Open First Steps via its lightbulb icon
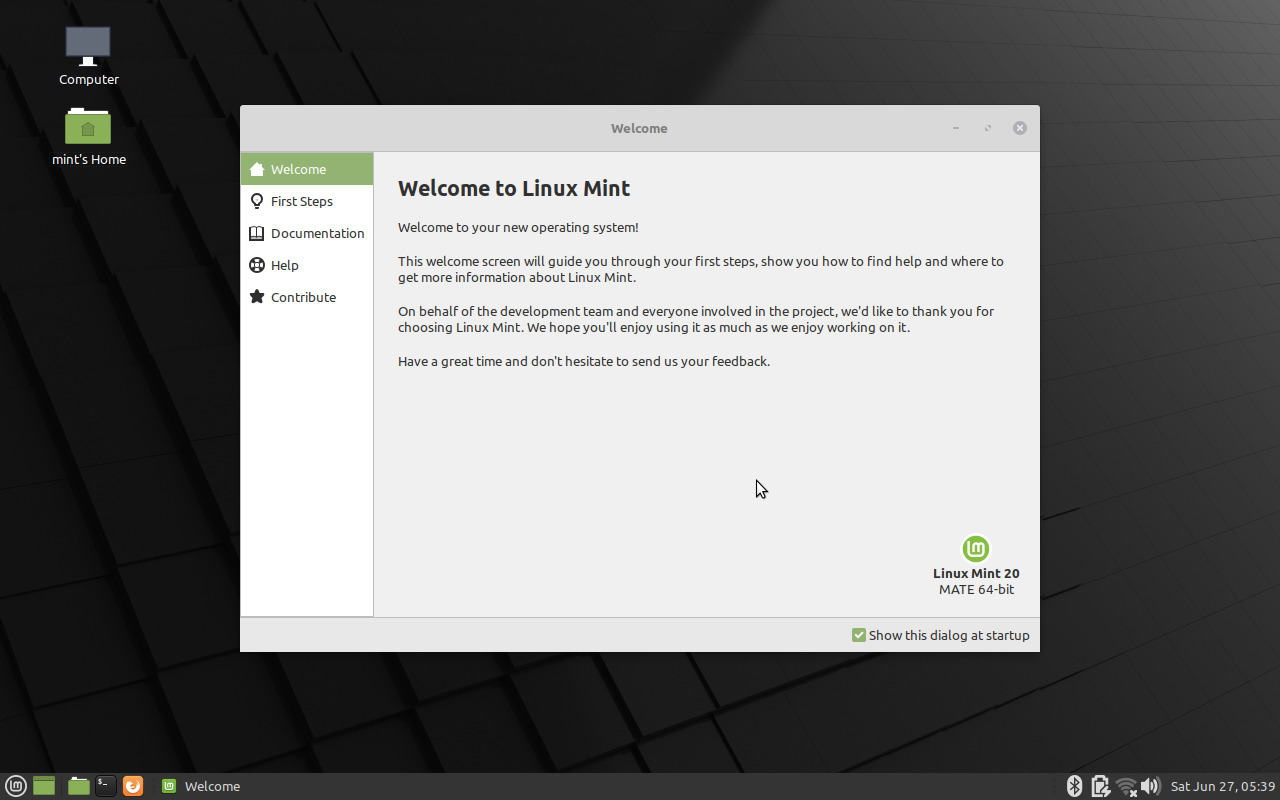Screen dimensions: 1280x800 tap(258, 201)
